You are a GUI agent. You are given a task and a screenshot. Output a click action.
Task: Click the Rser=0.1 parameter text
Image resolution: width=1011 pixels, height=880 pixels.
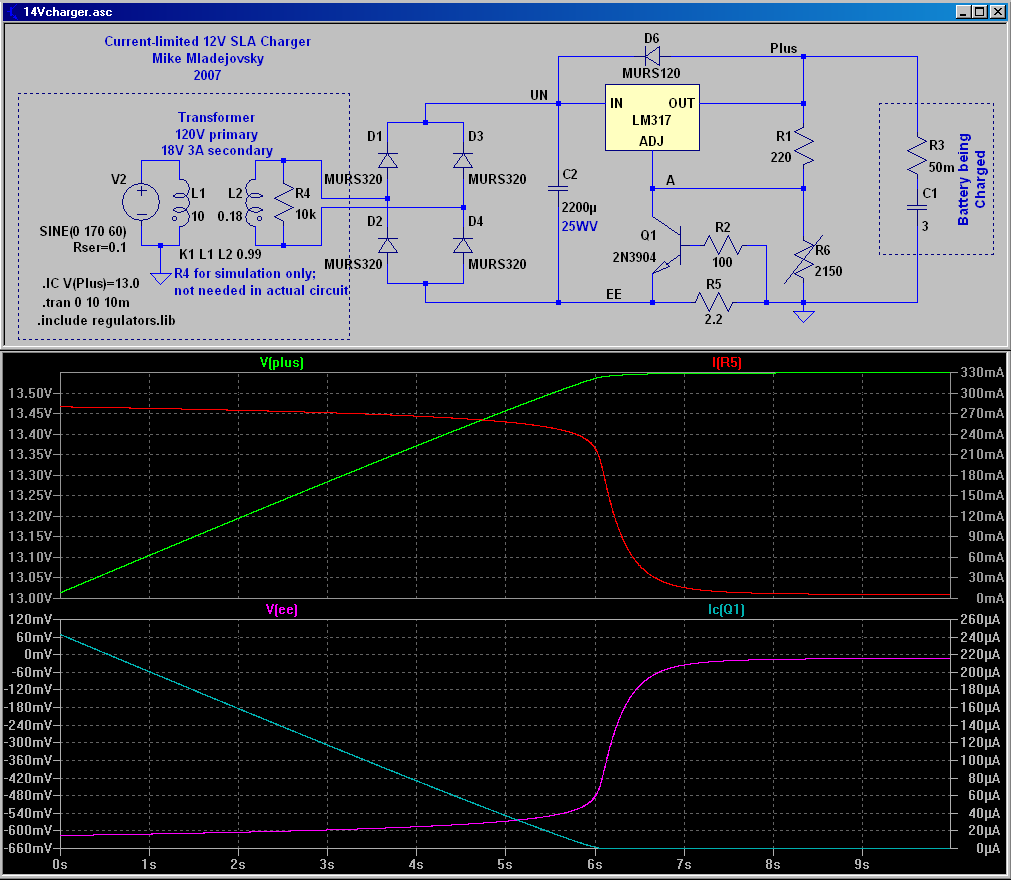pos(100,248)
